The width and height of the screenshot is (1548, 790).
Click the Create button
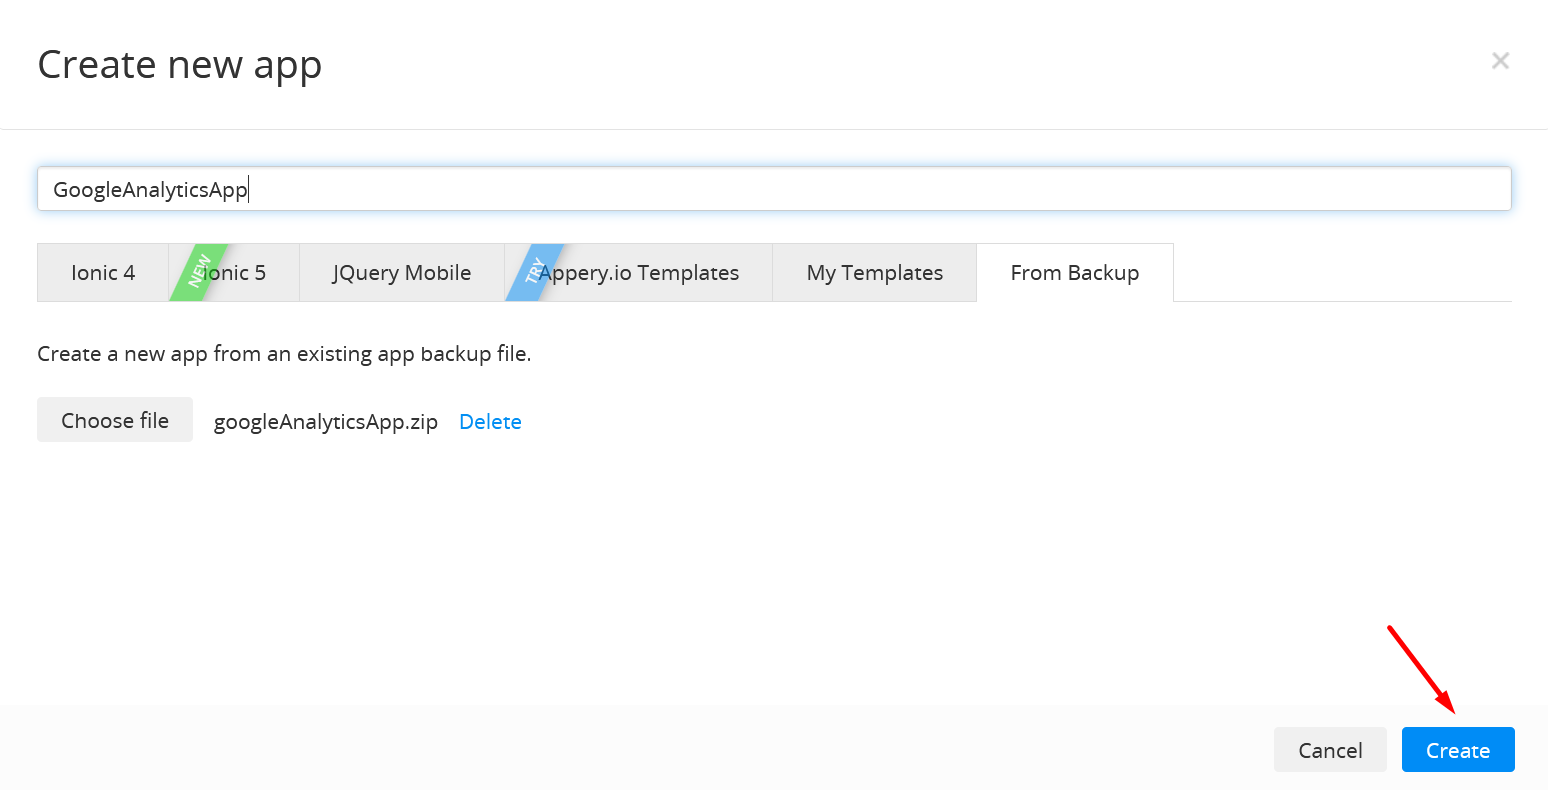pyautogui.click(x=1458, y=750)
